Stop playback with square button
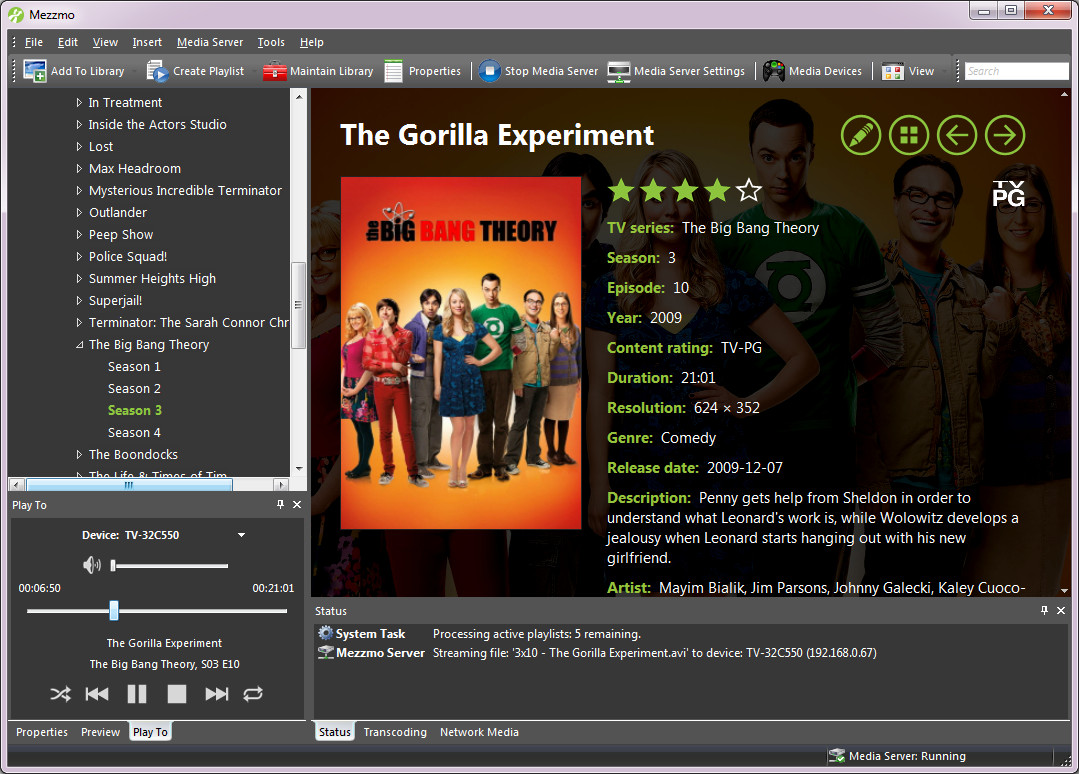1079x774 pixels. [177, 694]
